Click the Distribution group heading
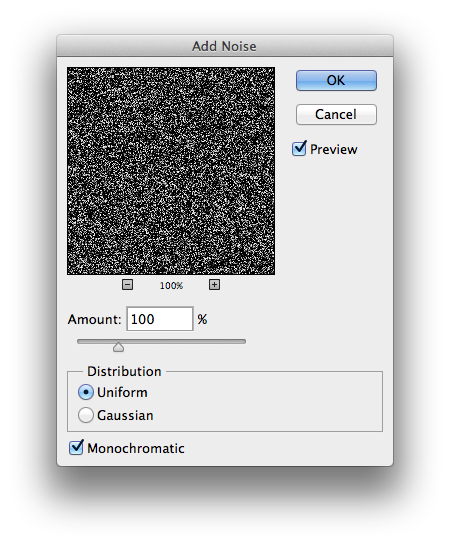The height and width of the screenshot is (545, 450). point(124,371)
